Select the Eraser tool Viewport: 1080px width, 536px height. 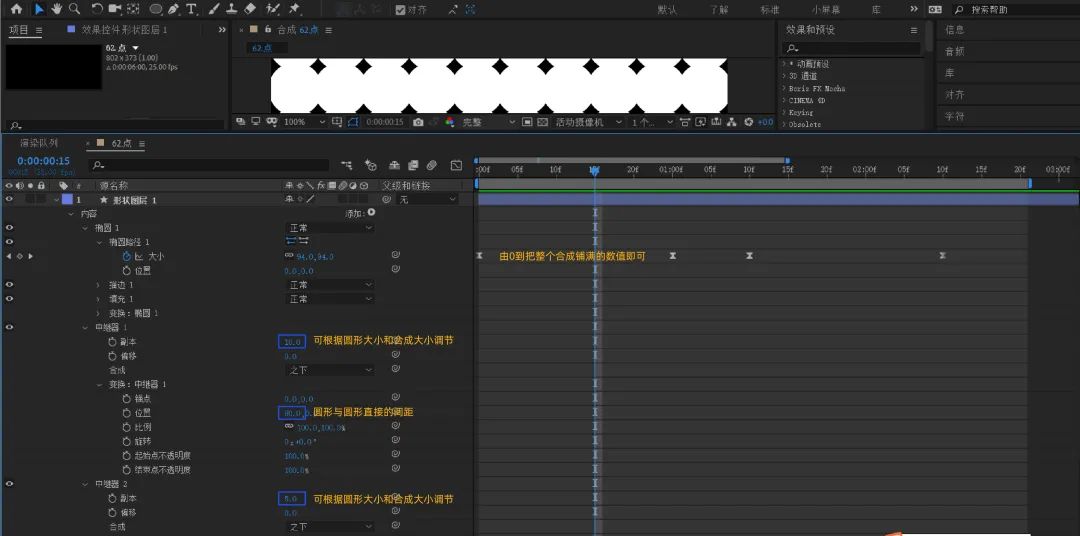tap(250, 9)
